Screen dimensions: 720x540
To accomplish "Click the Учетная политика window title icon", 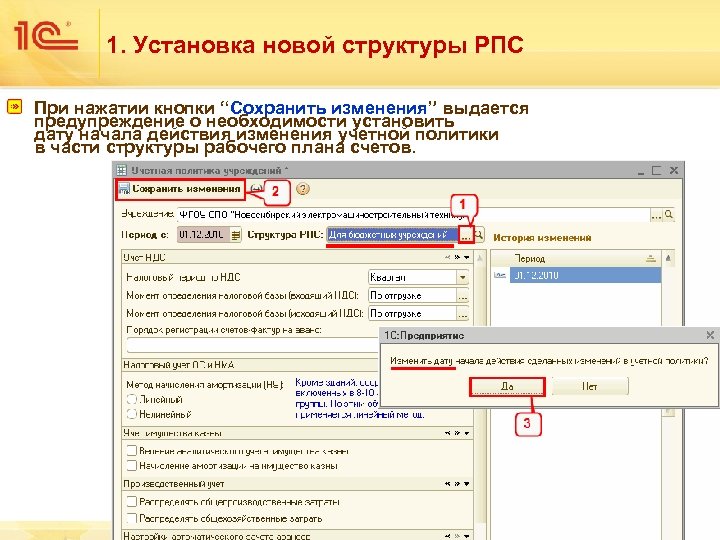I will (122, 170).
